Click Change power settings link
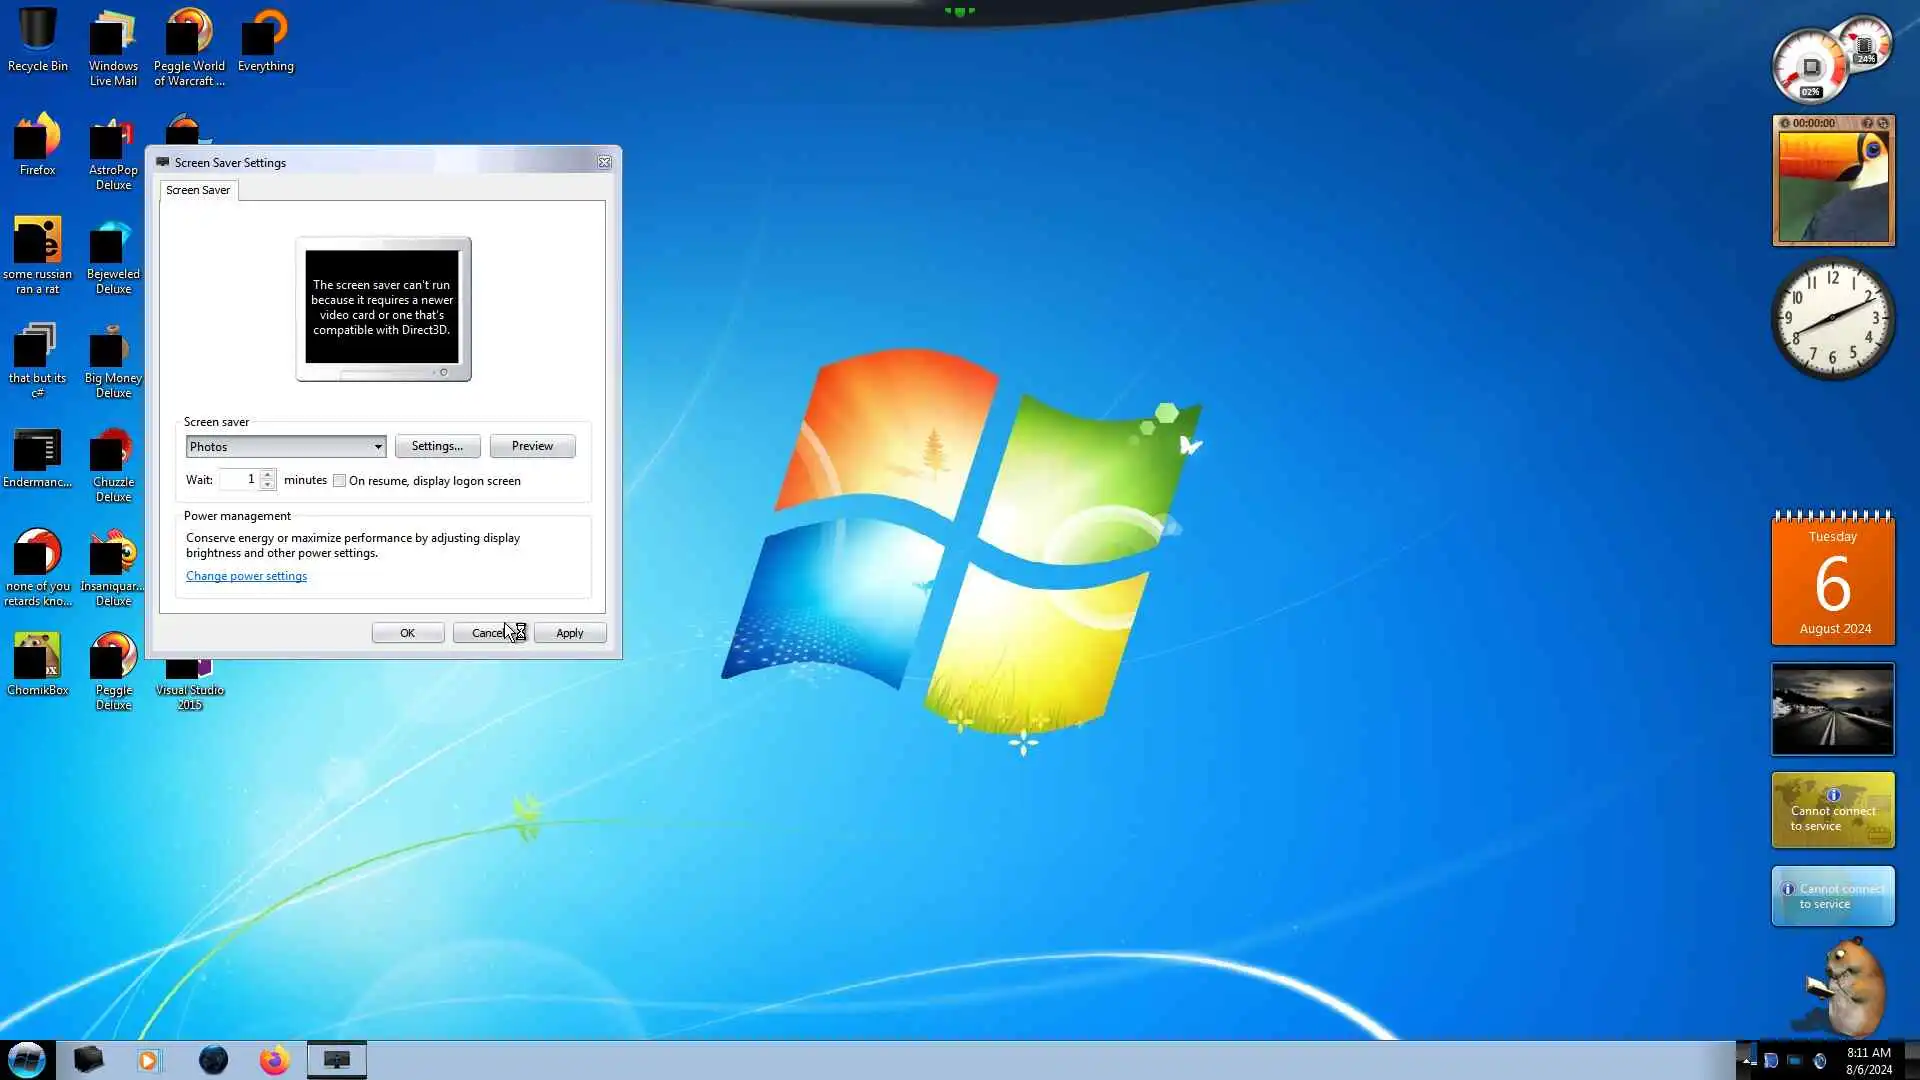This screenshot has width=1920, height=1080. [246, 576]
